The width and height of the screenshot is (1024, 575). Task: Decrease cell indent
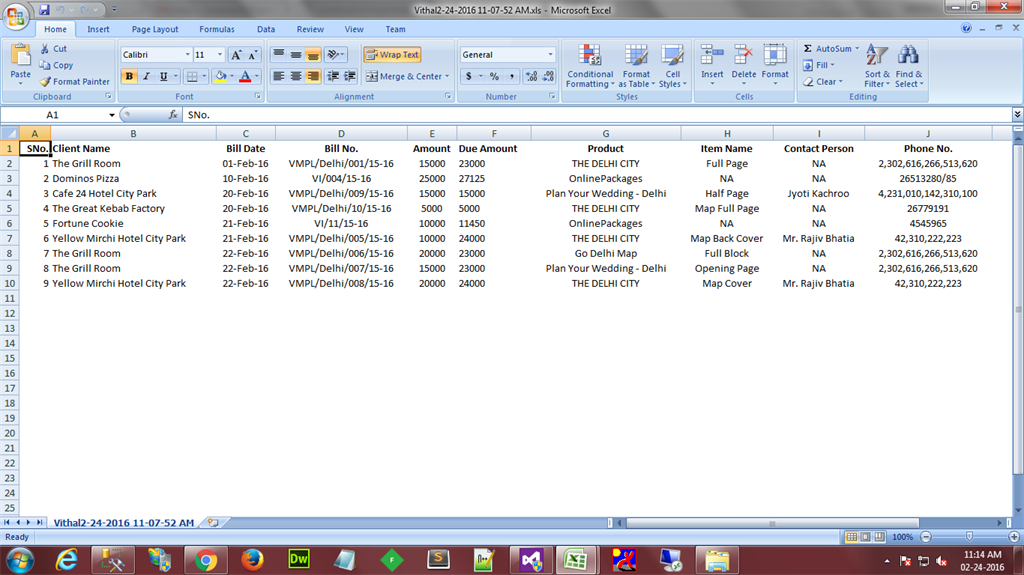(333, 76)
